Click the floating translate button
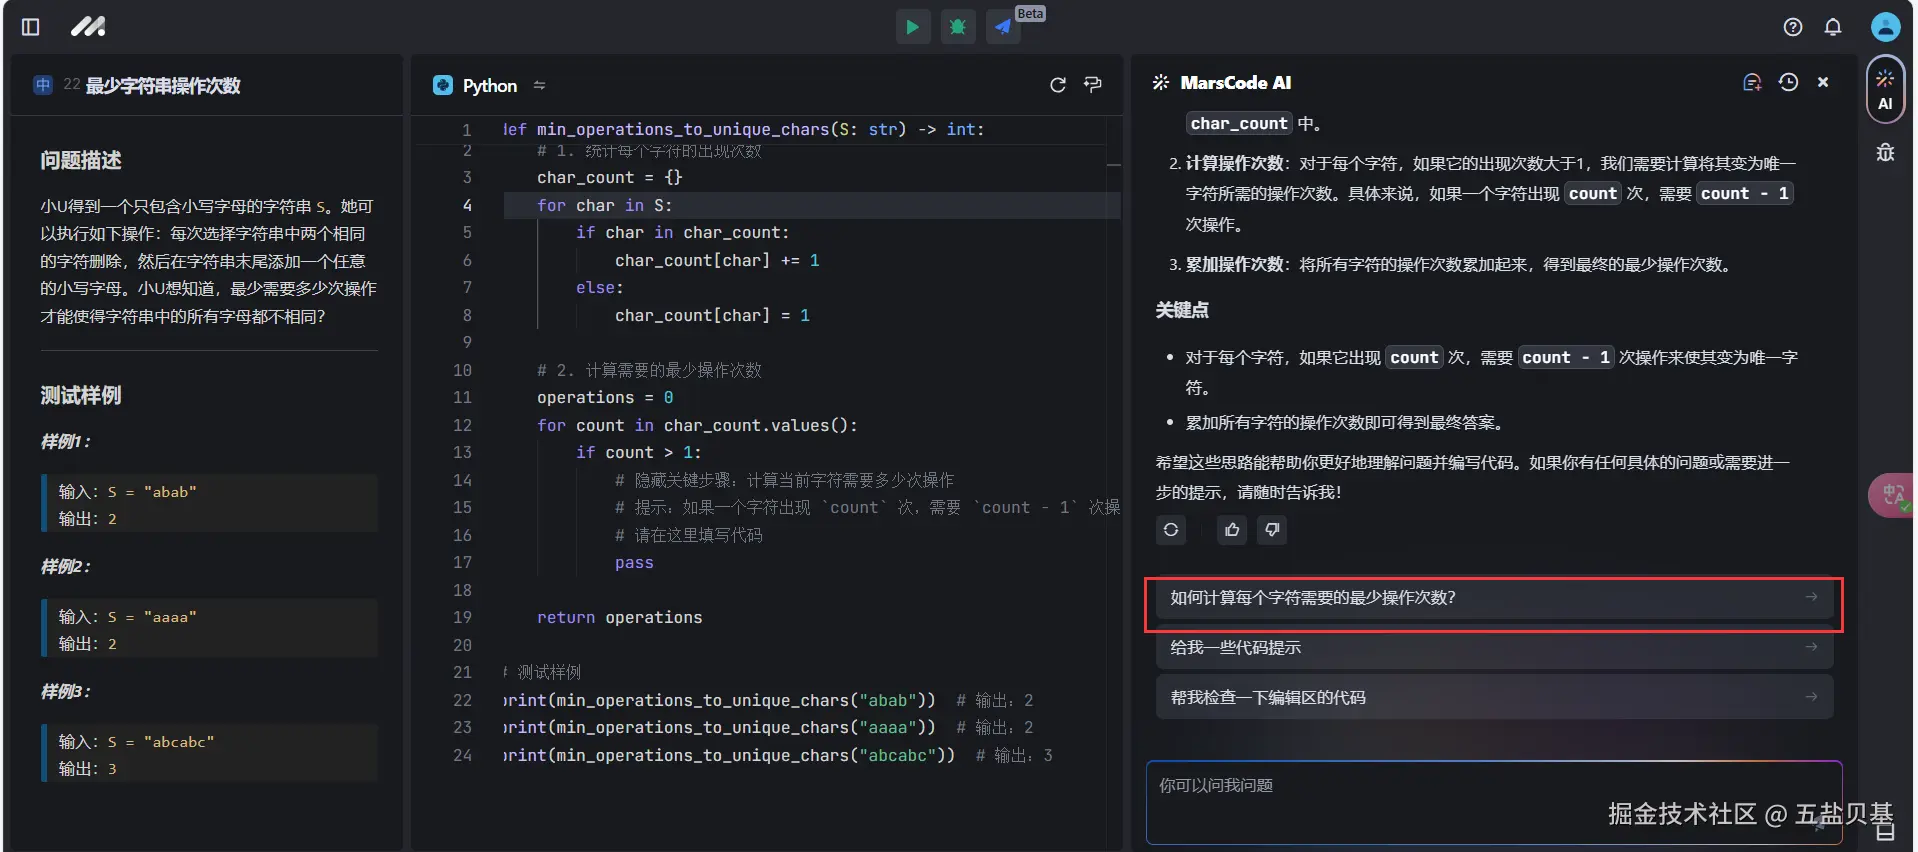The height and width of the screenshot is (852, 1918). coord(1892,495)
